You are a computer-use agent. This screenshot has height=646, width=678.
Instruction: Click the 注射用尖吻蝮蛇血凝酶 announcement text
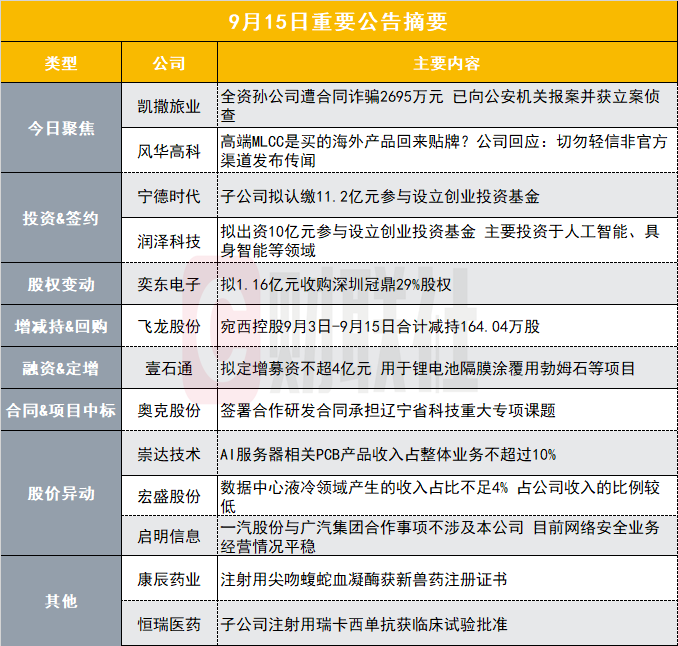(x=364, y=579)
